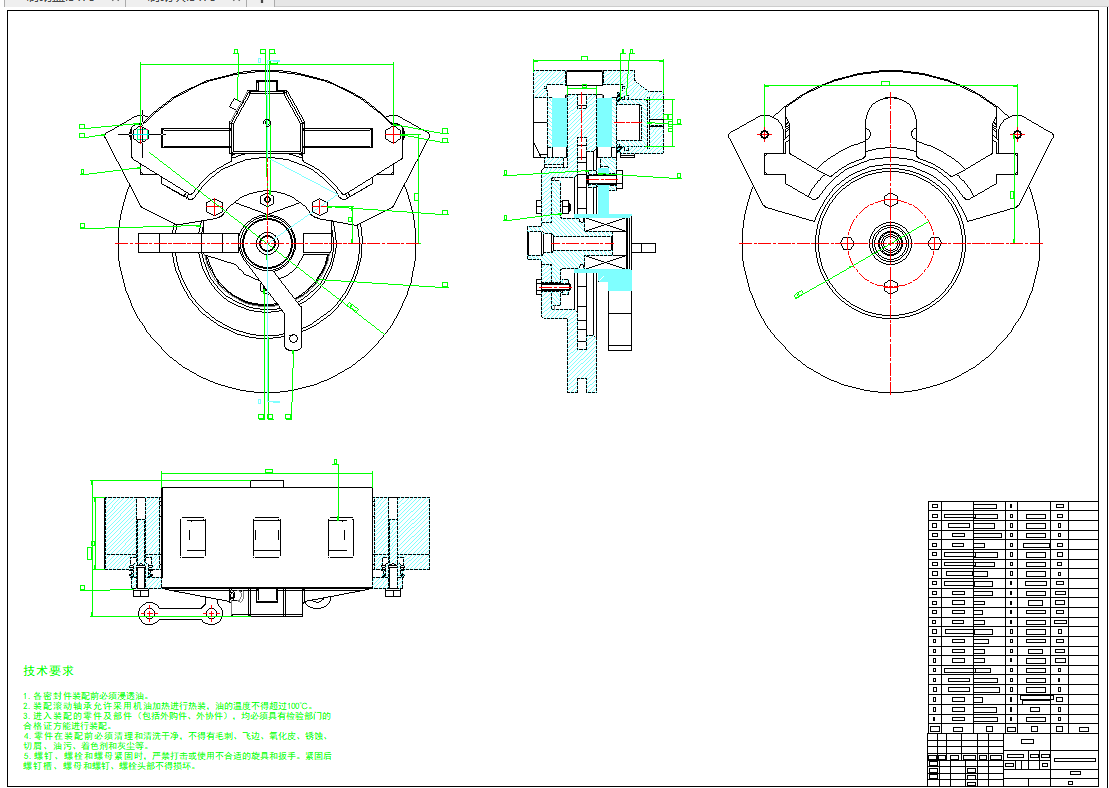The height and width of the screenshot is (788, 1109).
Task: Click the top row of the parts list table
Action: pos(1012,507)
